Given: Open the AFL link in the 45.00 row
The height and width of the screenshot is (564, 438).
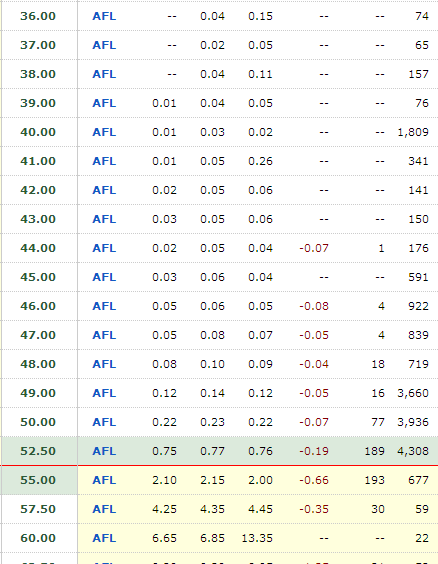Looking at the screenshot, I should [x=104, y=277].
